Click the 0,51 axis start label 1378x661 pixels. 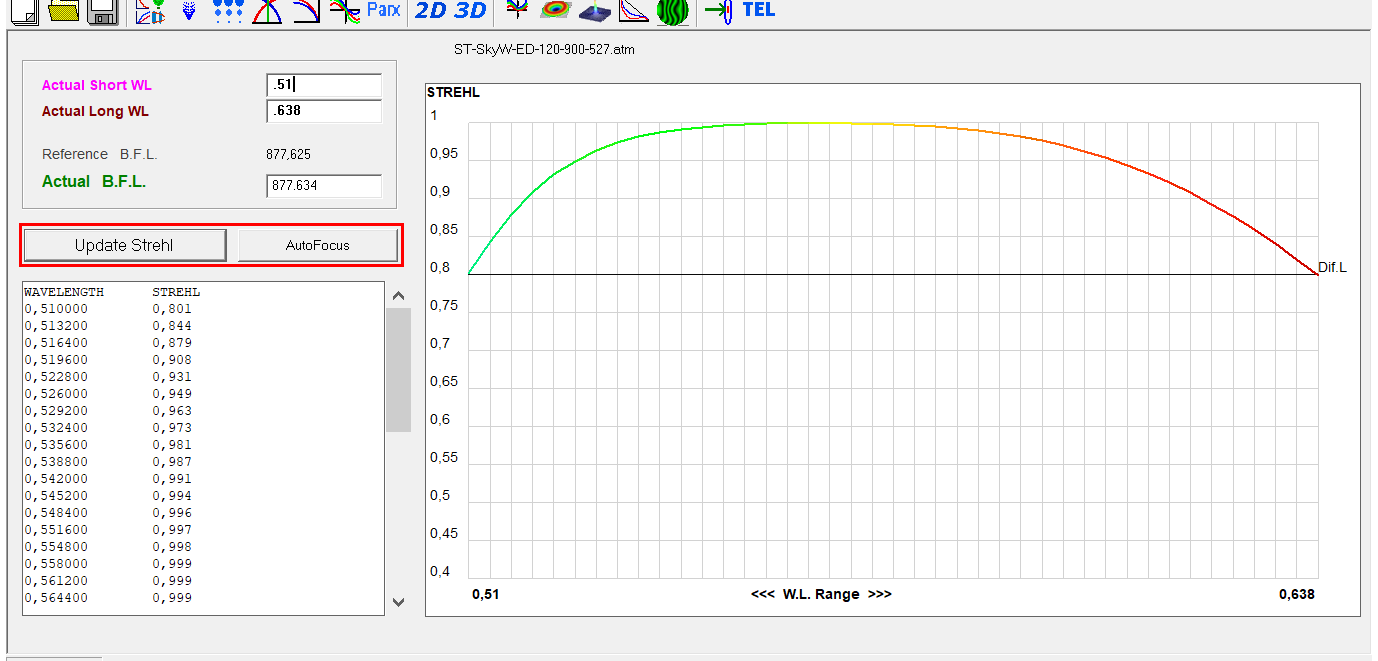(x=486, y=594)
